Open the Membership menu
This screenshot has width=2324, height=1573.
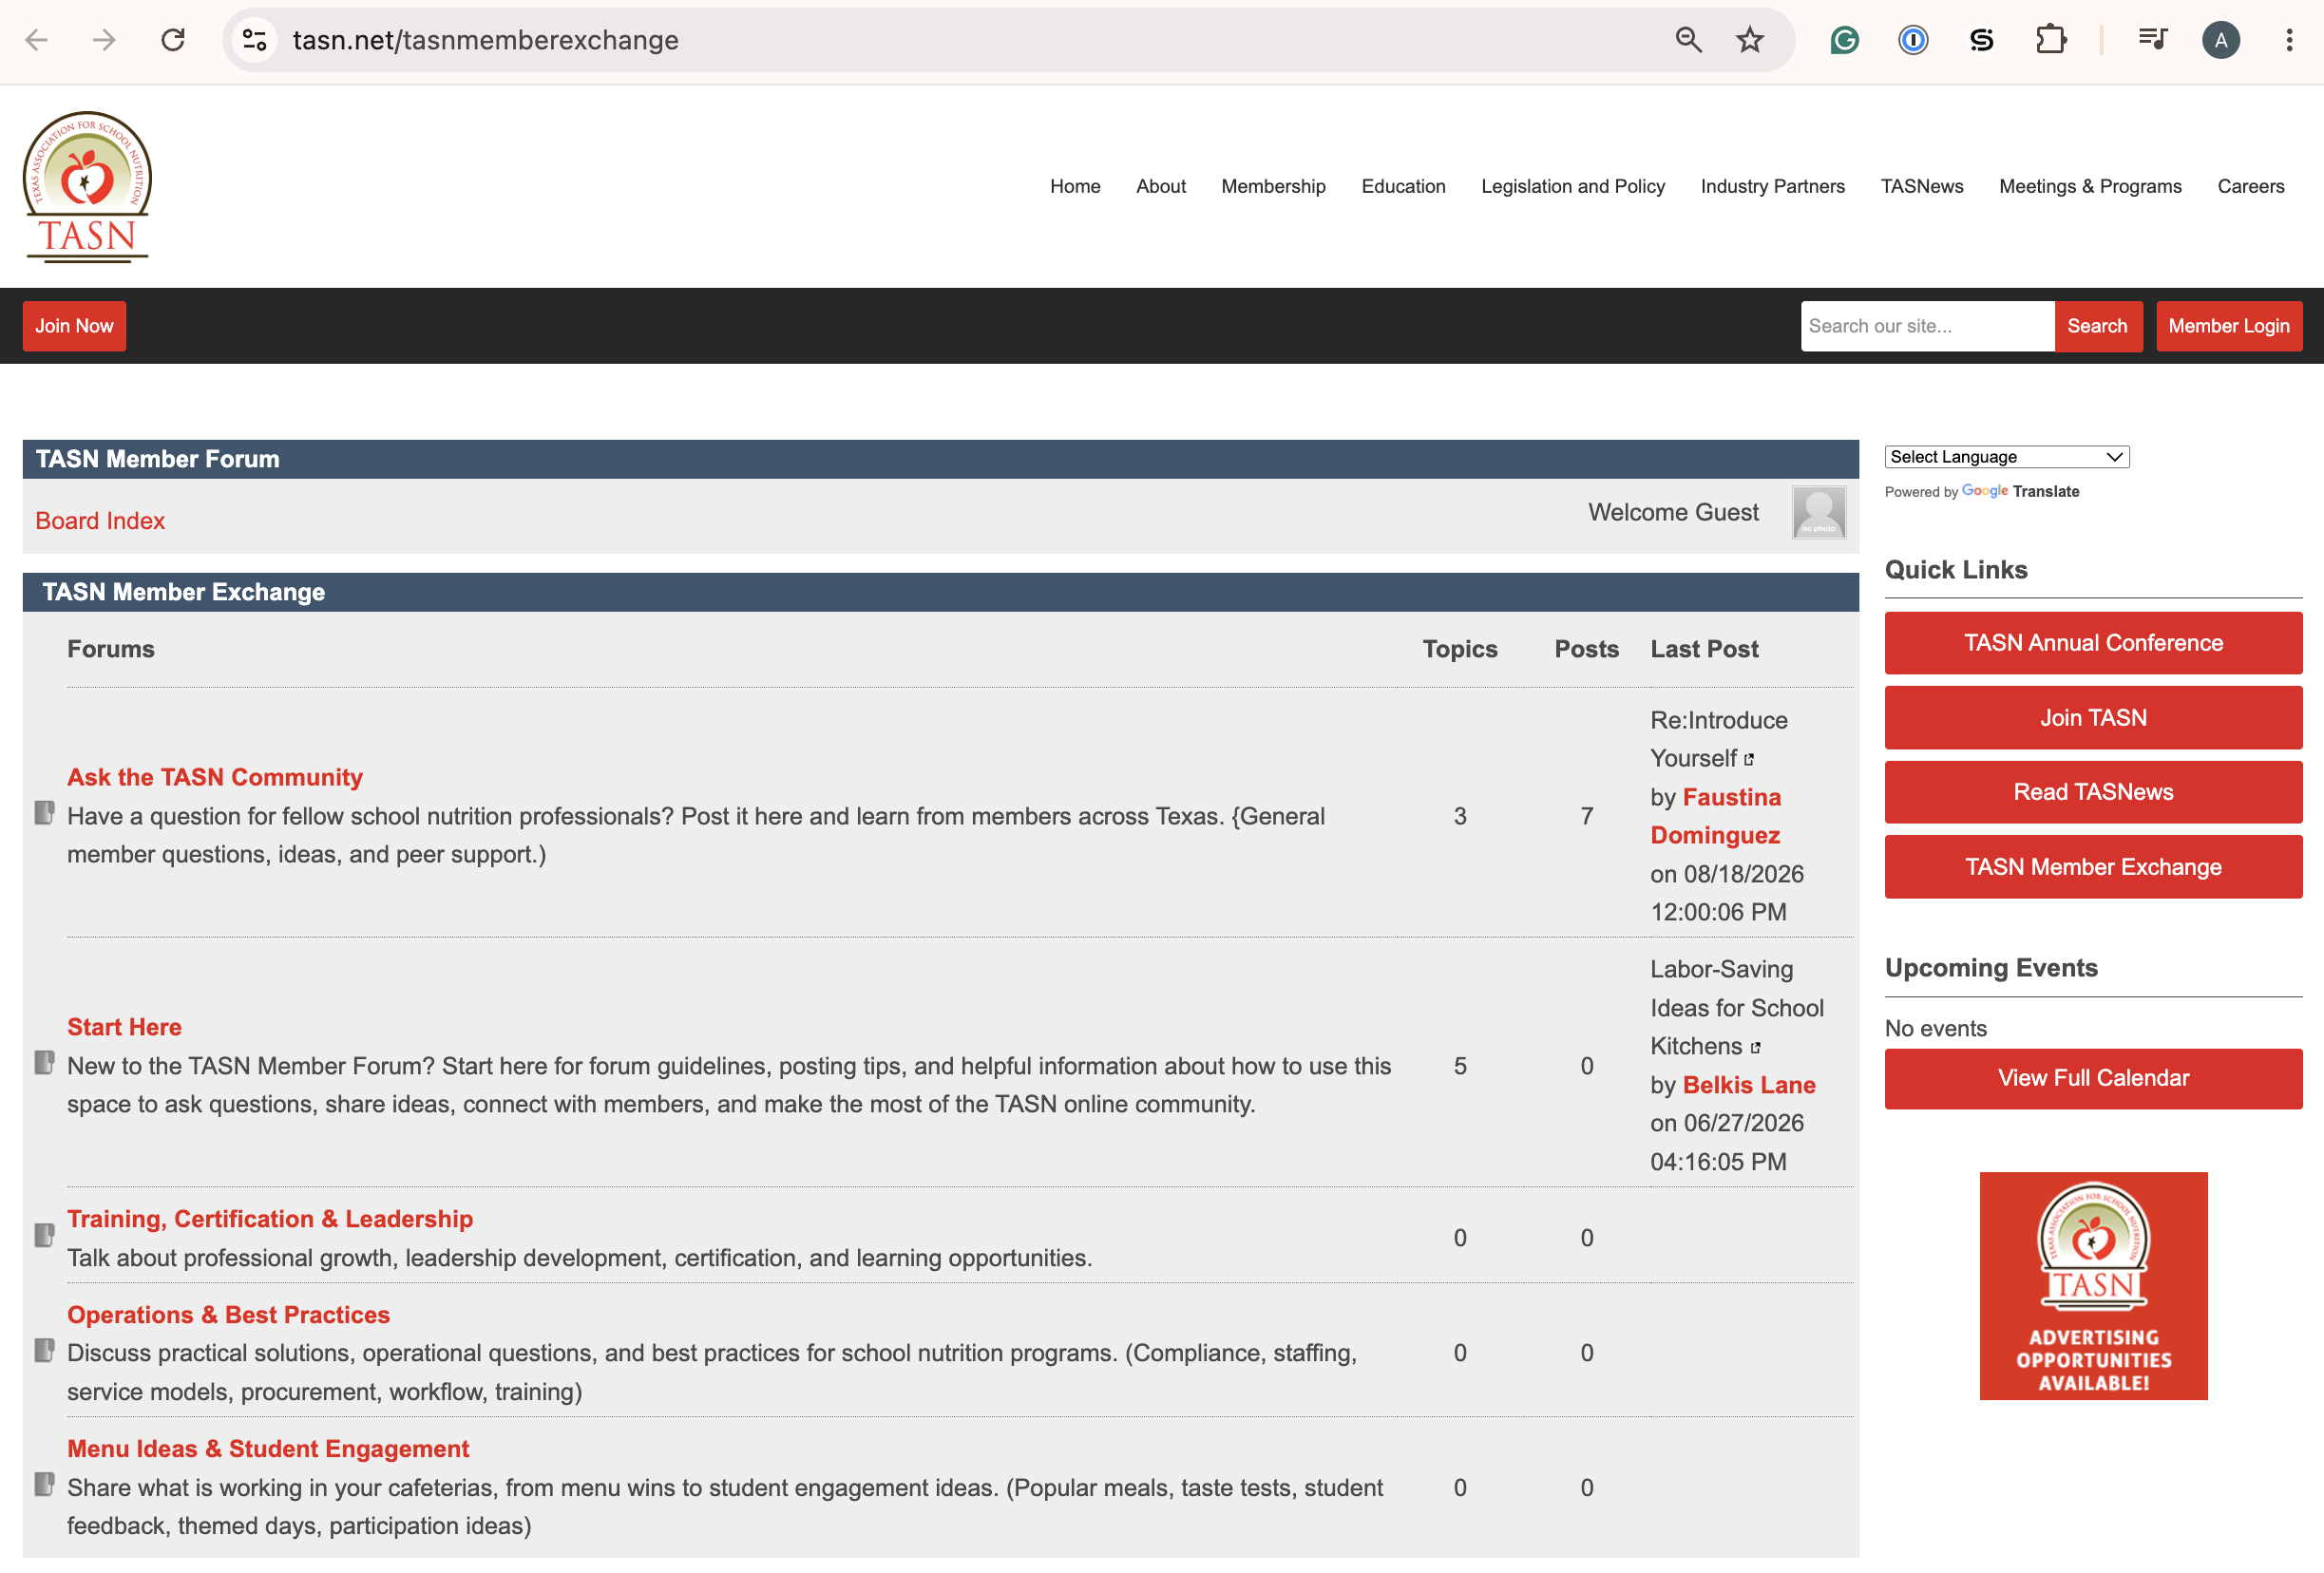tap(1273, 186)
